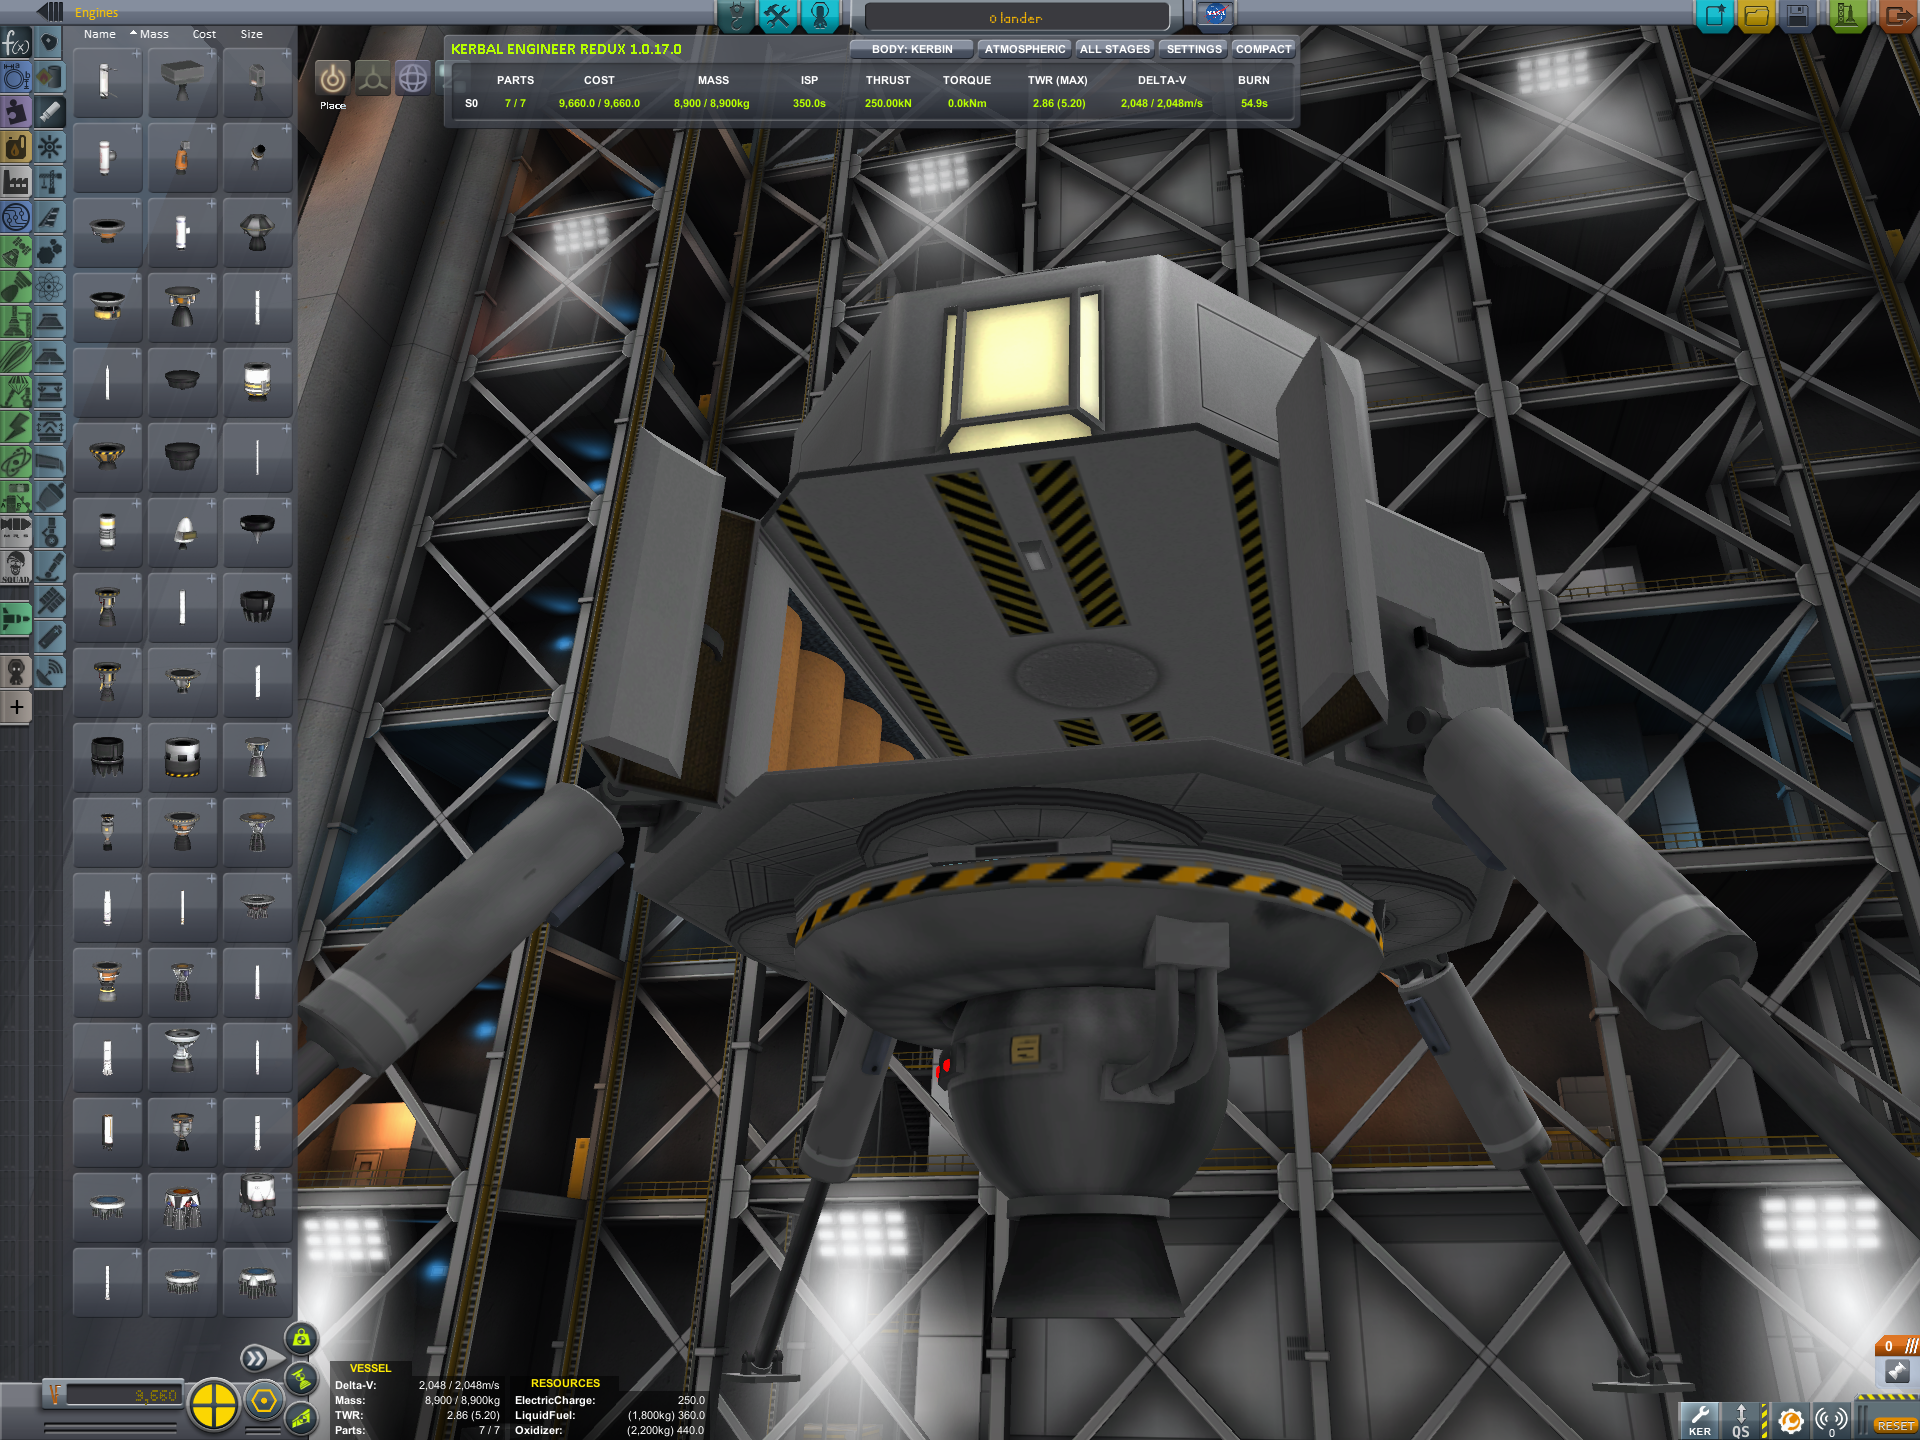Viewport: 1920px width, 1440px height.
Task: Click the NASA mission flag icon
Action: point(1215,14)
